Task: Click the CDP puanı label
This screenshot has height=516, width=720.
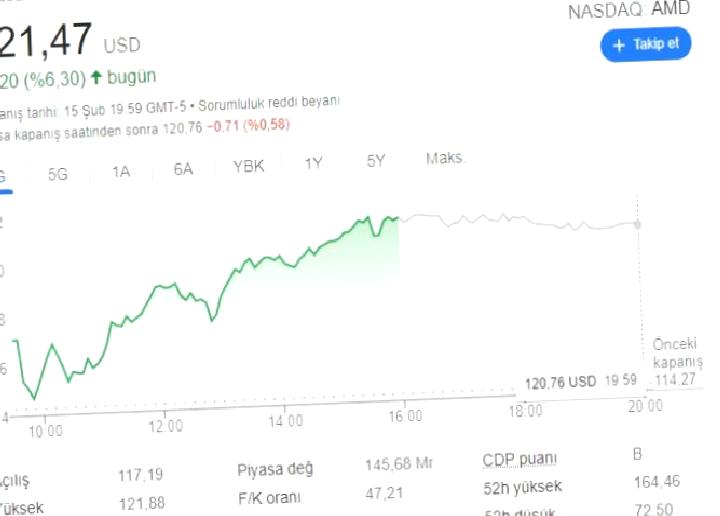Action: [x=520, y=460]
